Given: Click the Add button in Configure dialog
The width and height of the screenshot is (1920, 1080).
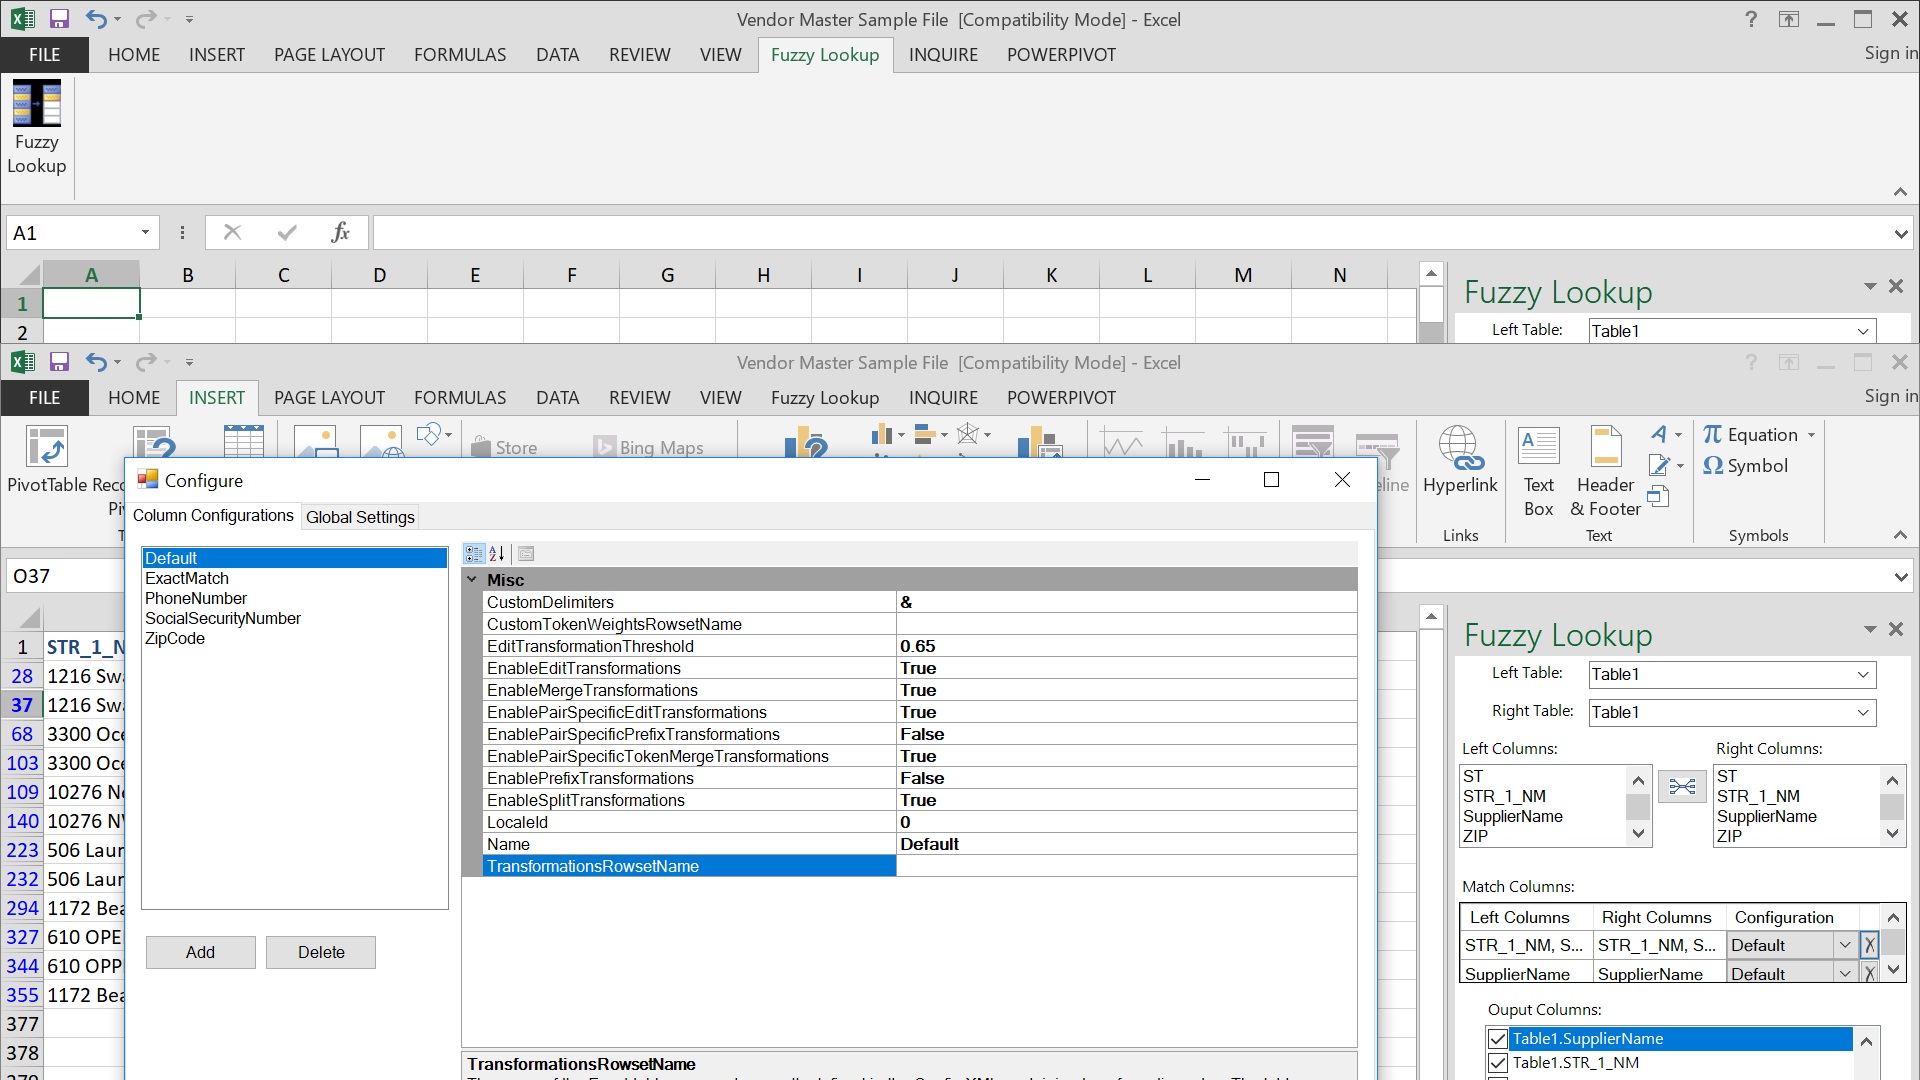Looking at the screenshot, I should (200, 952).
